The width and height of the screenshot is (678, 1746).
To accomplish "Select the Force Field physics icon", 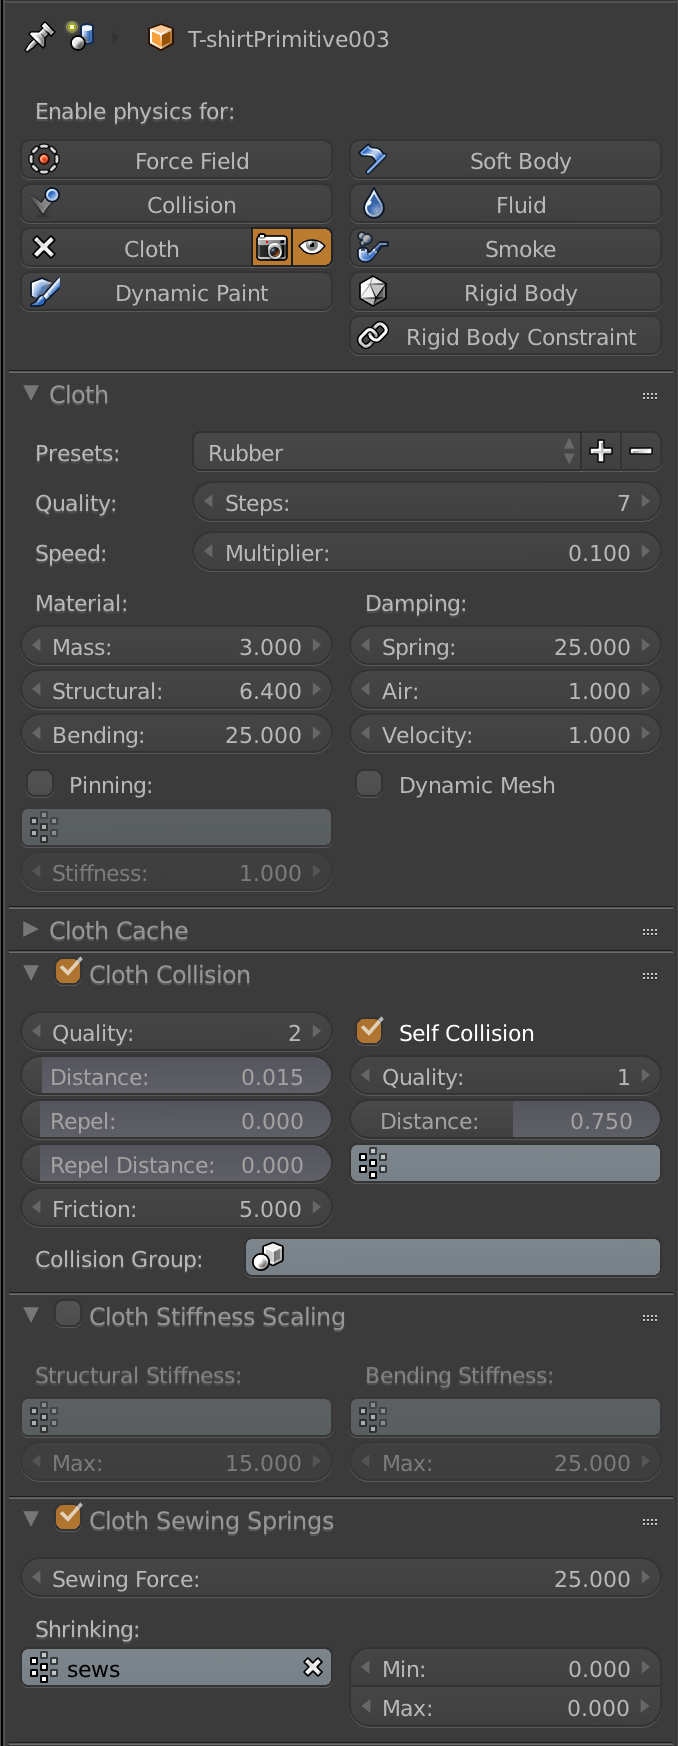I will click(42, 159).
